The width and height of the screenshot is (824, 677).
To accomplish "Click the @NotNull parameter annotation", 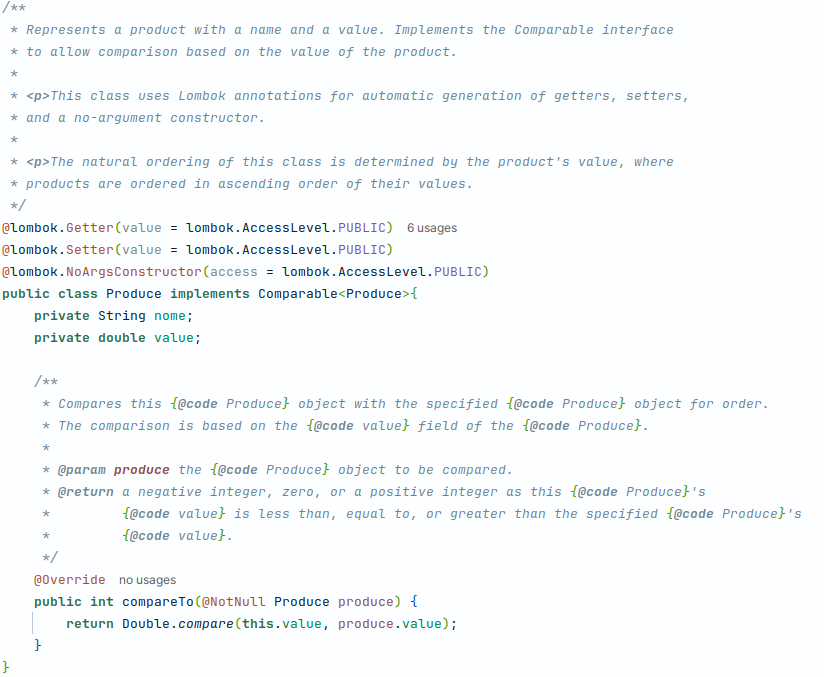I will pos(234,602).
